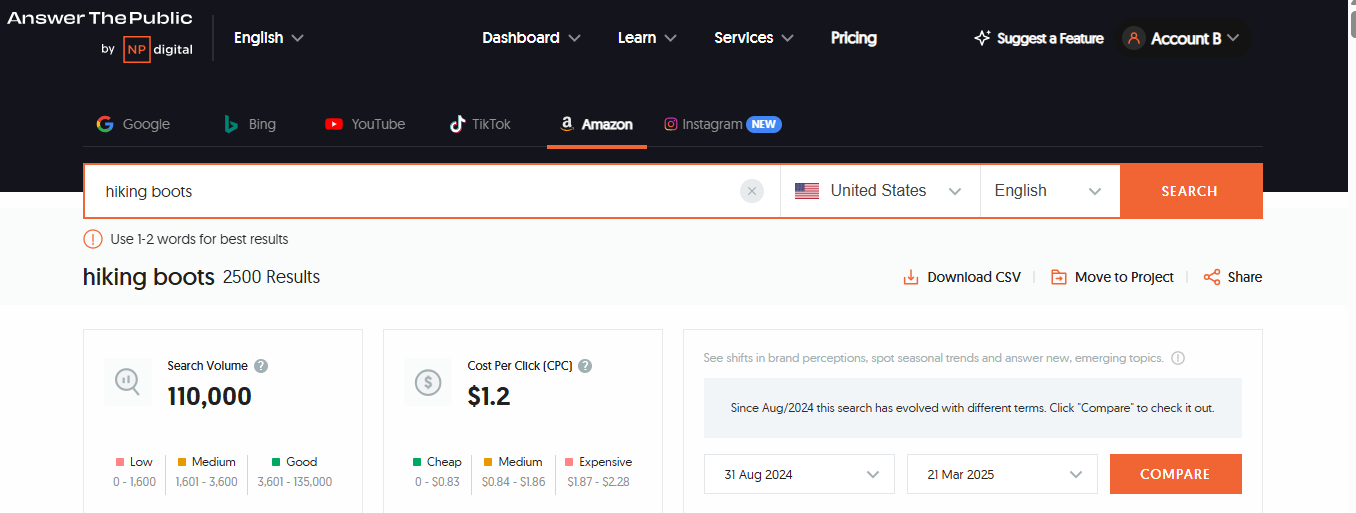Click the COMPARE button

1176,474
